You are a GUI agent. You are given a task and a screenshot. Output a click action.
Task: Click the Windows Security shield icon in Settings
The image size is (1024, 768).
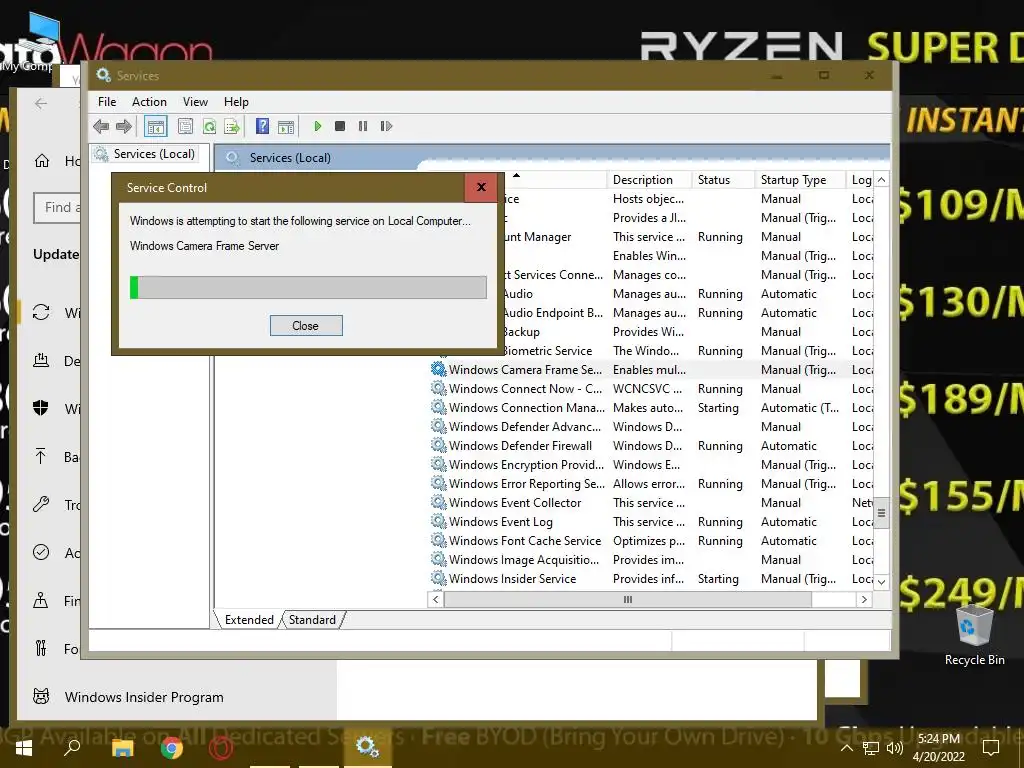point(40,408)
